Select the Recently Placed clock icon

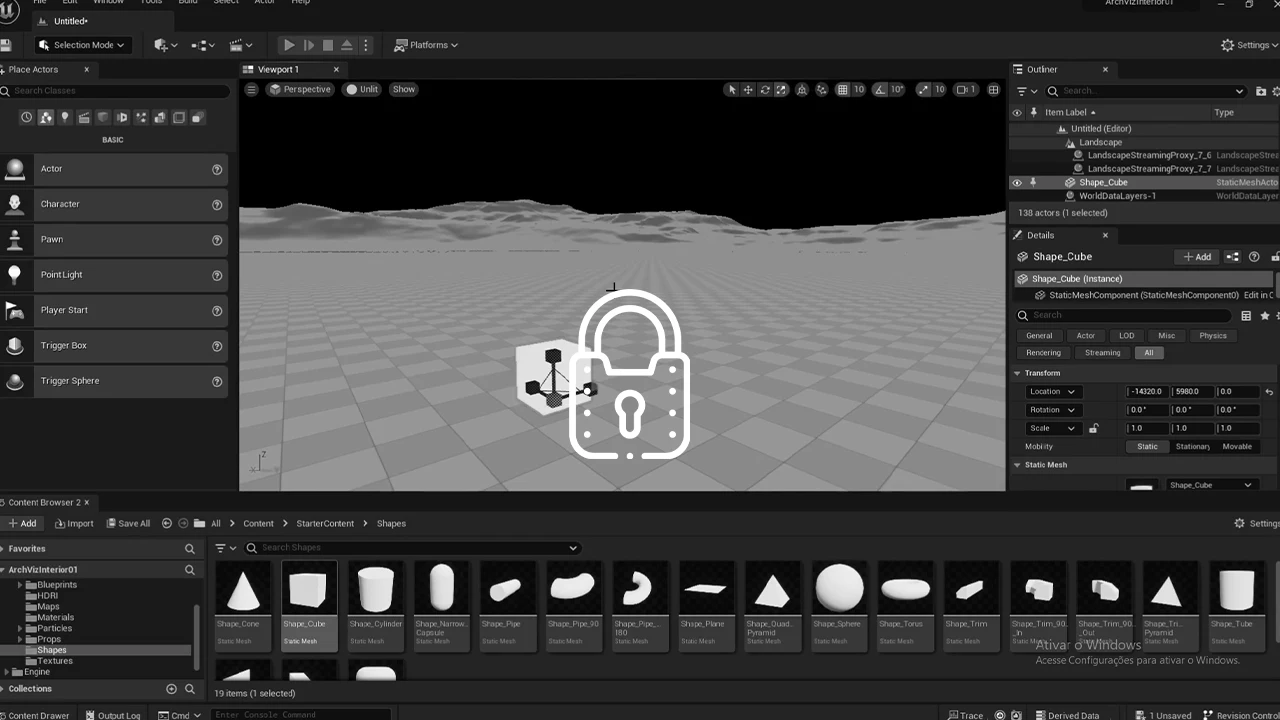(27, 118)
